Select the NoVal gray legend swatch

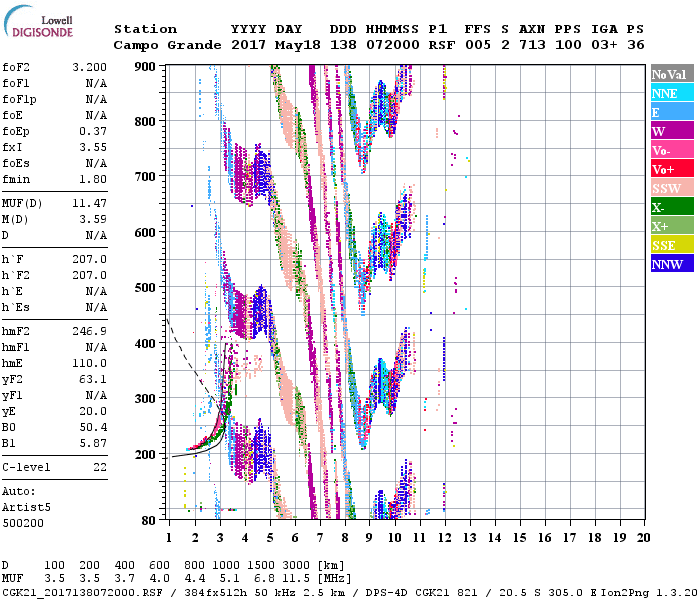(x=672, y=74)
